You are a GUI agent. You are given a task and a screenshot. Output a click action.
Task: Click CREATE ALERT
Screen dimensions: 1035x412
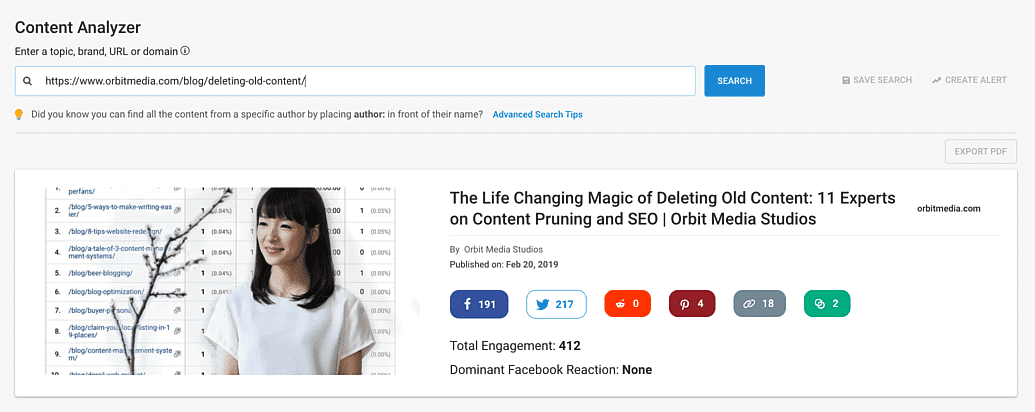tap(969, 80)
